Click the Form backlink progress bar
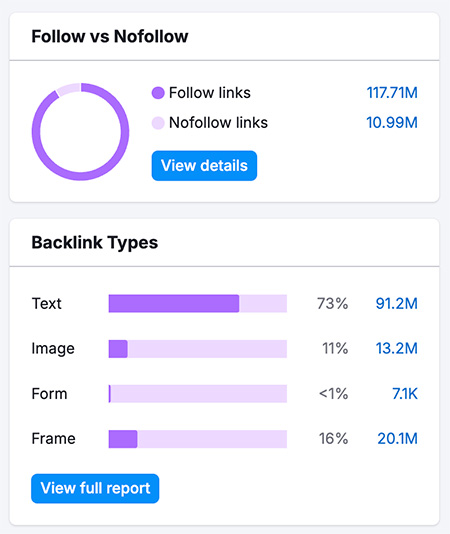 [198, 394]
